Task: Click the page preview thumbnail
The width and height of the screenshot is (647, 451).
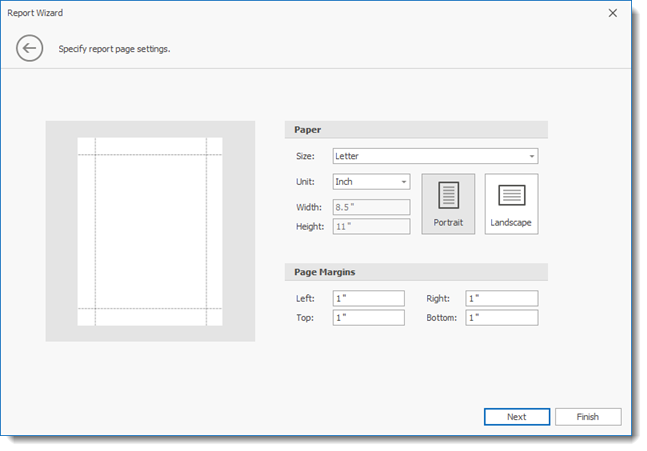Action: click(x=150, y=231)
